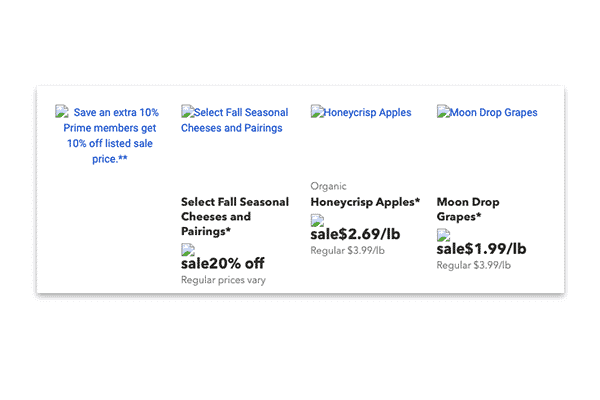Click the sale $1.99/lb price text
This screenshot has width=600, height=400.
pos(481,249)
